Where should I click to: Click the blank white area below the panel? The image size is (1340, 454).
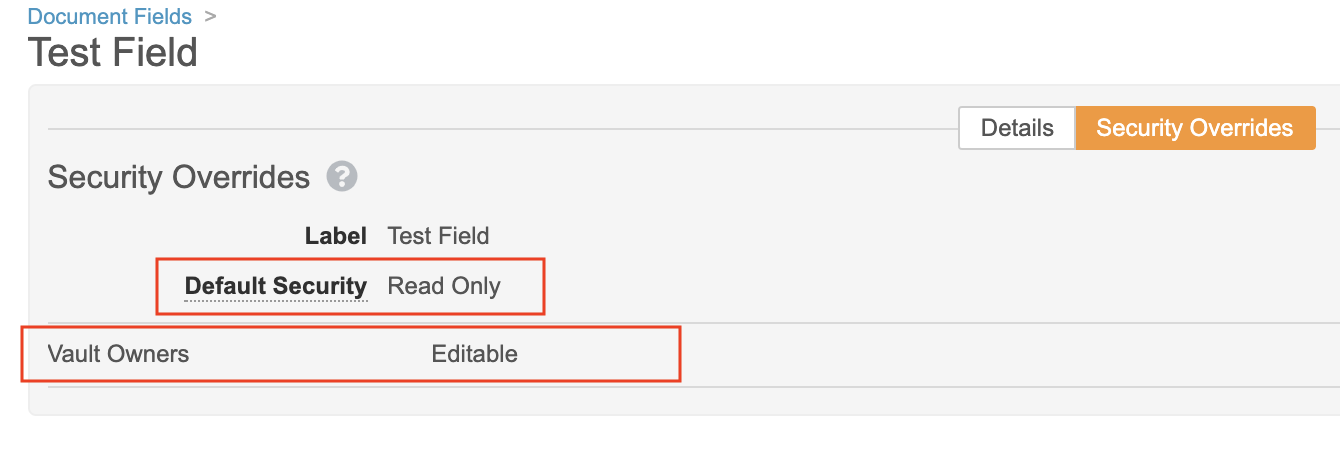670,436
